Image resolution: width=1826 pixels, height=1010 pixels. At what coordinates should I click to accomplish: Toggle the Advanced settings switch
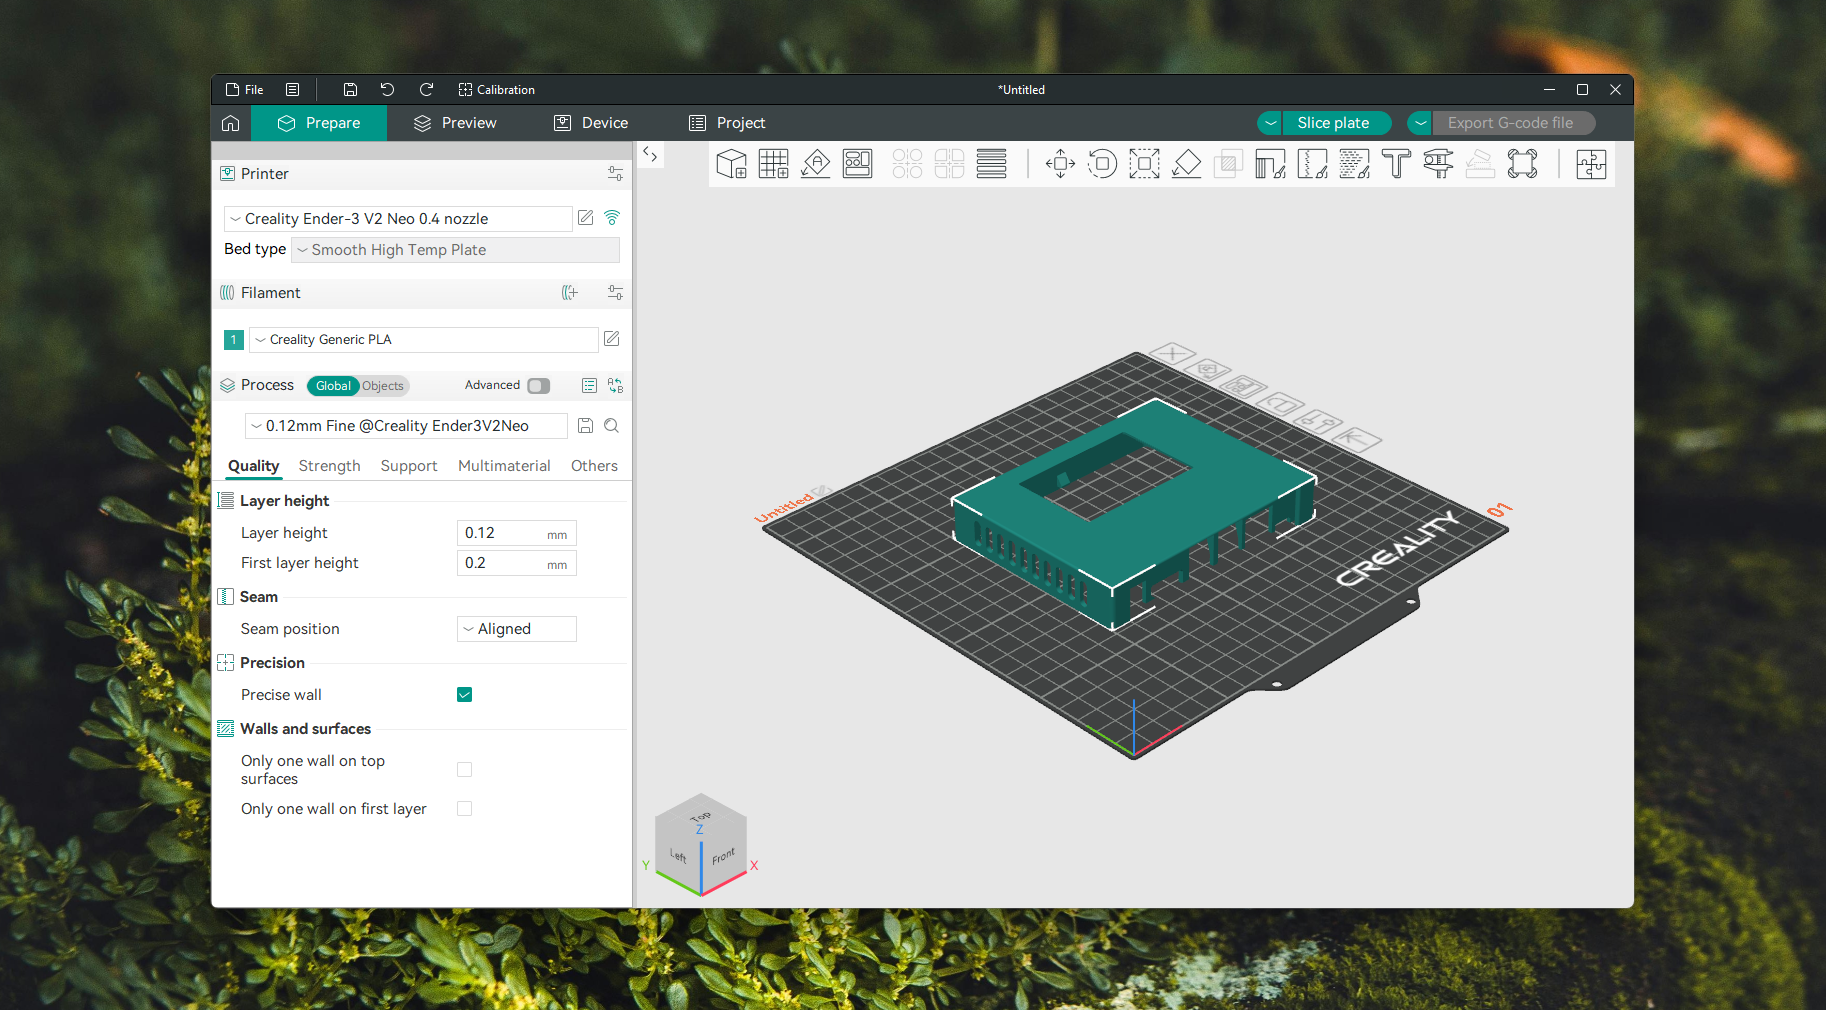[539, 386]
